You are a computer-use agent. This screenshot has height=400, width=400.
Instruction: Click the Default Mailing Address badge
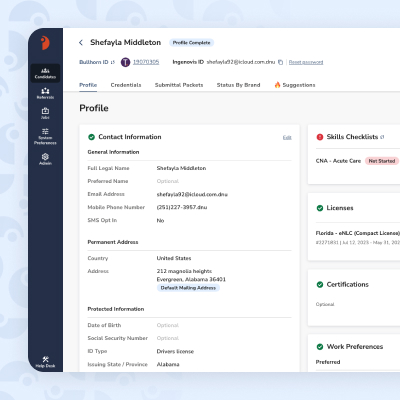pos(188,288)
